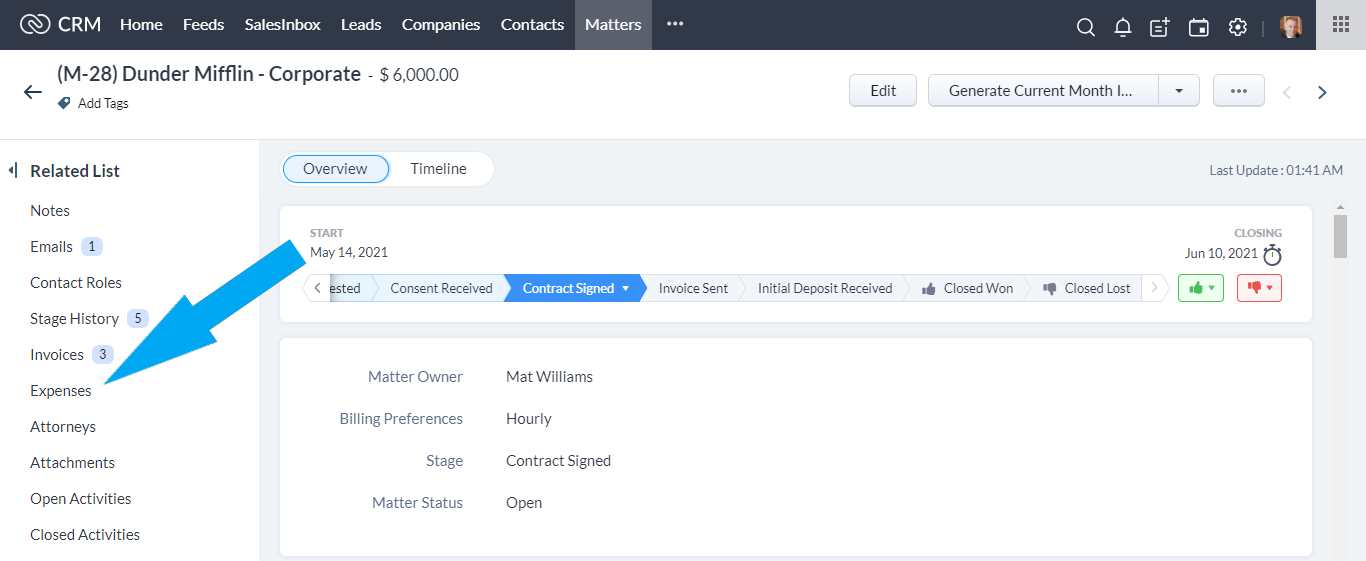Click the Mat Williams owner value

(x=549, y=377)
